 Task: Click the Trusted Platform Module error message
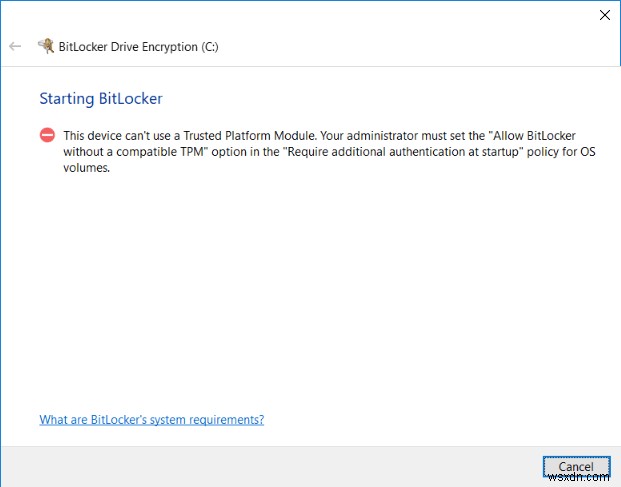click(x=329, y=152)
